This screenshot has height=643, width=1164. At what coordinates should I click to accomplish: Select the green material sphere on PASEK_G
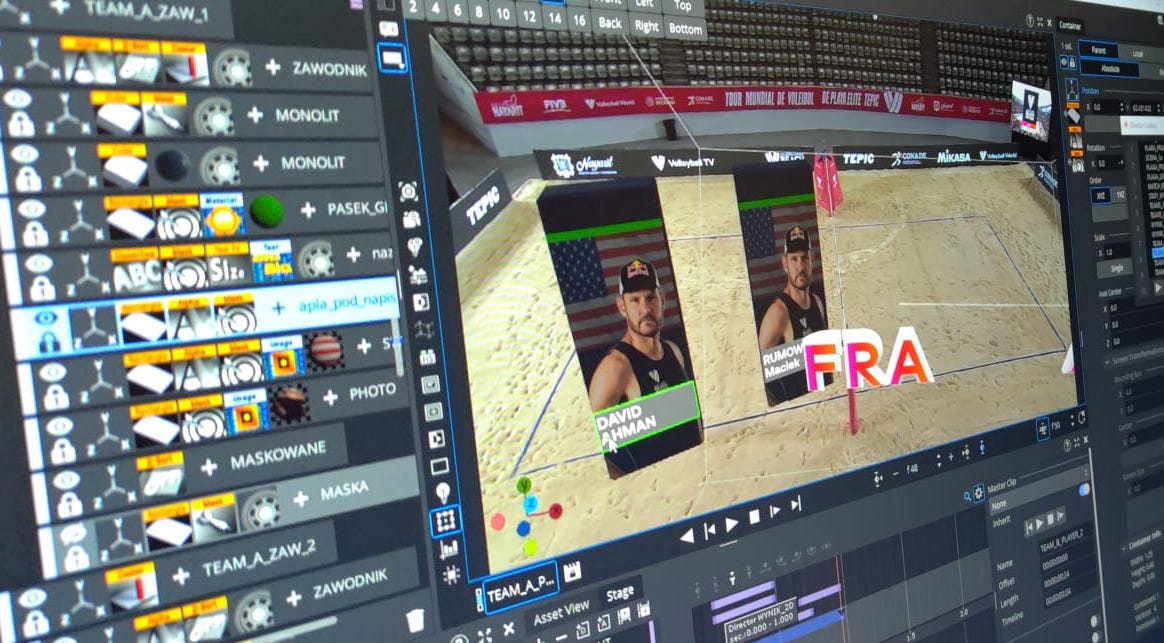click(x=267, y=212)
